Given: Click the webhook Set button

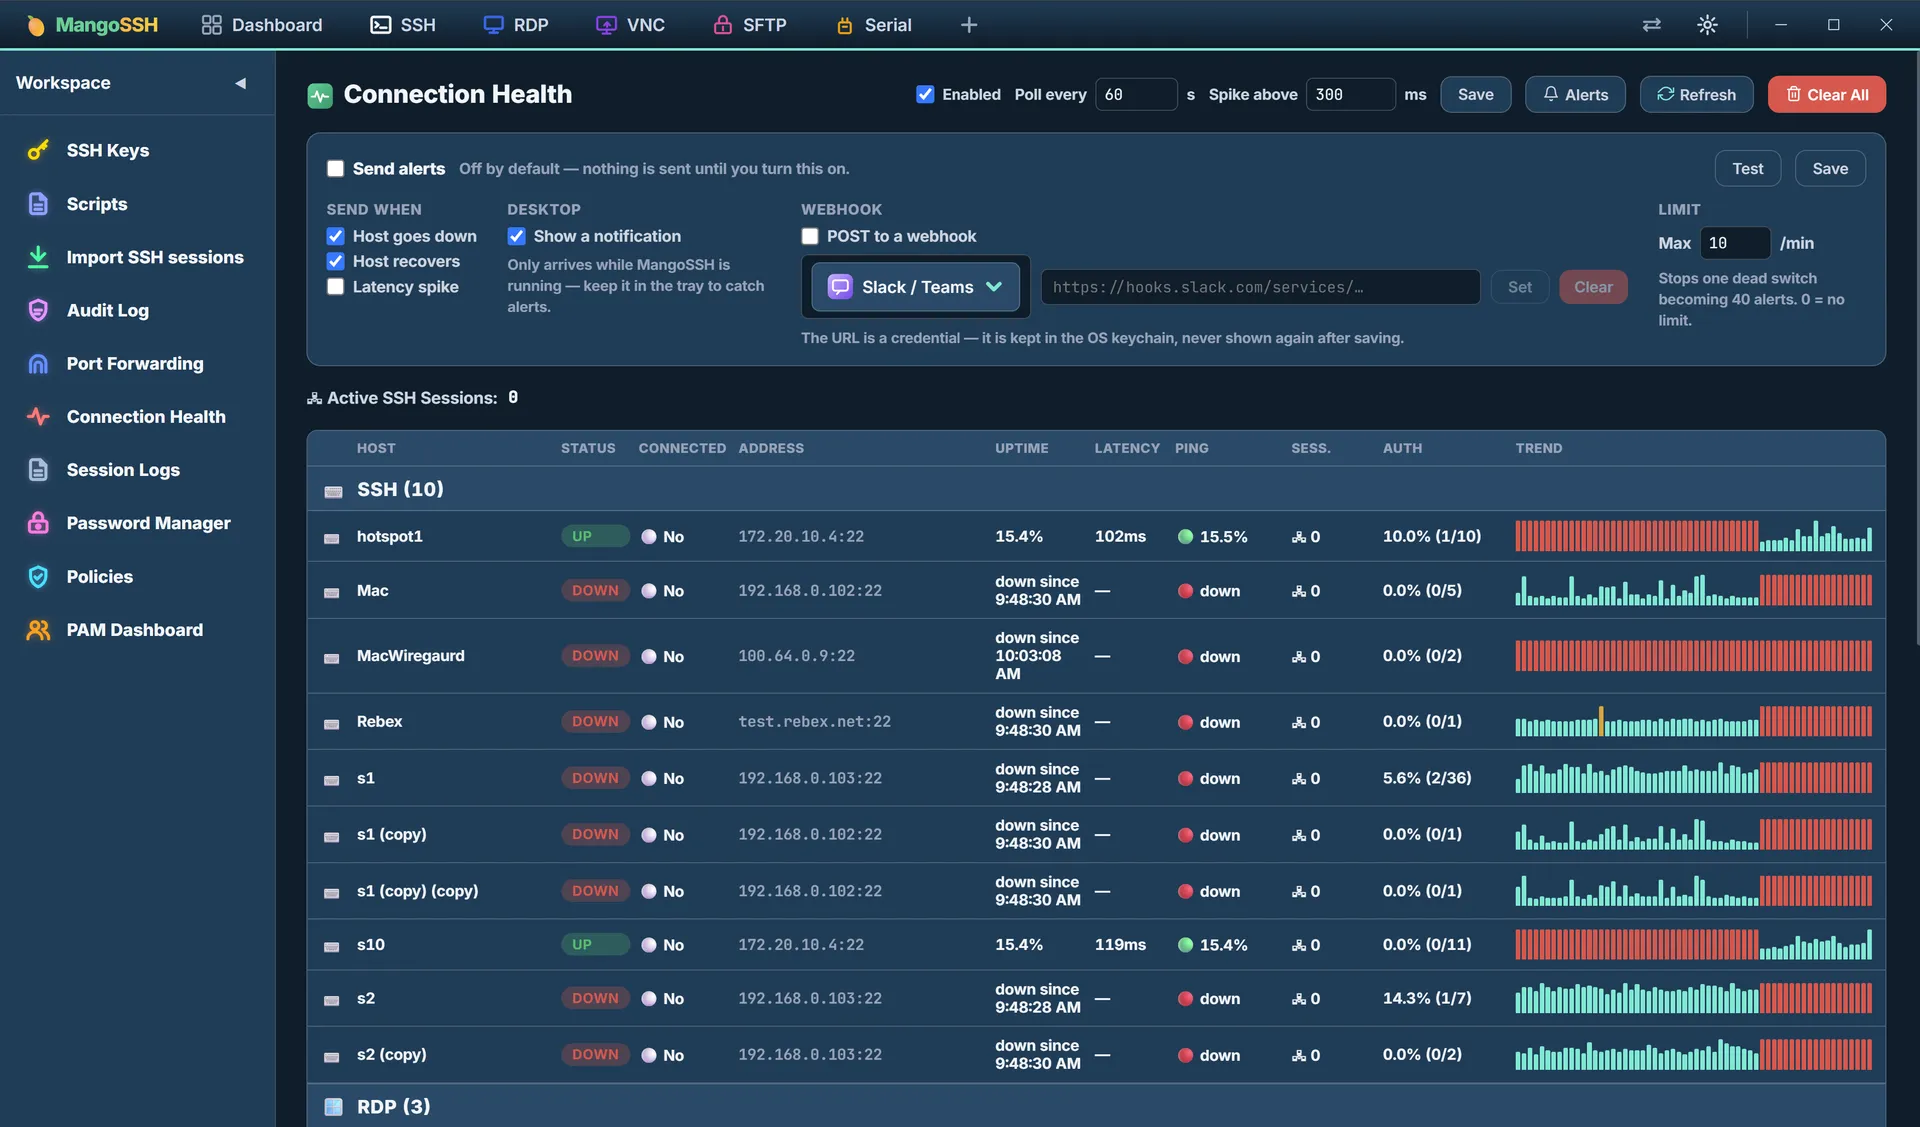Looking at the screenshot, I should (1520, 287).
